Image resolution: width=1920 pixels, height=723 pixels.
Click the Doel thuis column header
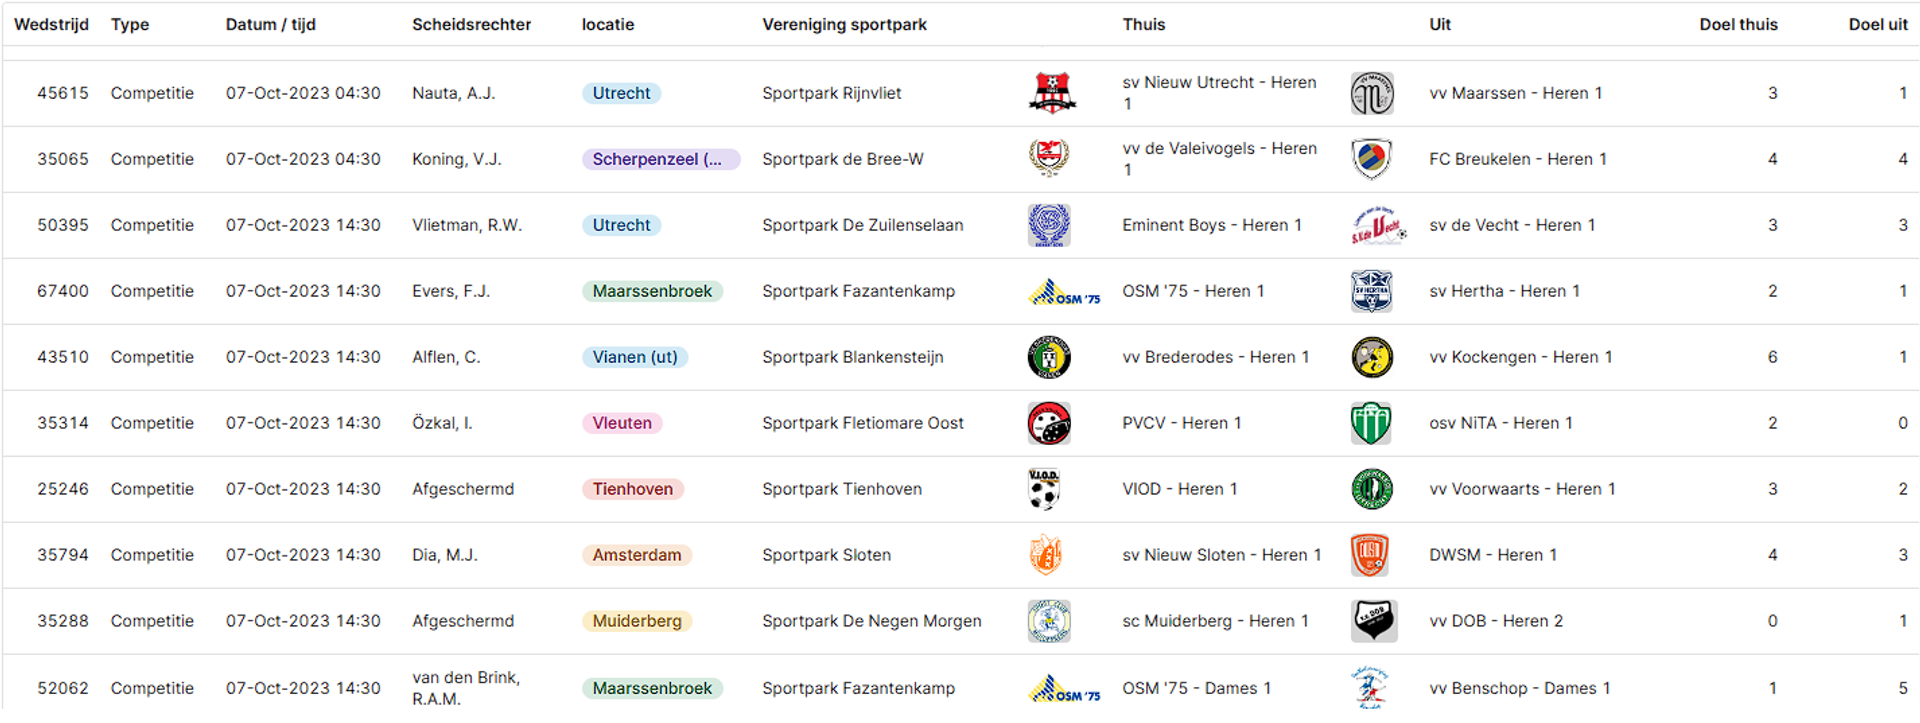pos(1738,24)
